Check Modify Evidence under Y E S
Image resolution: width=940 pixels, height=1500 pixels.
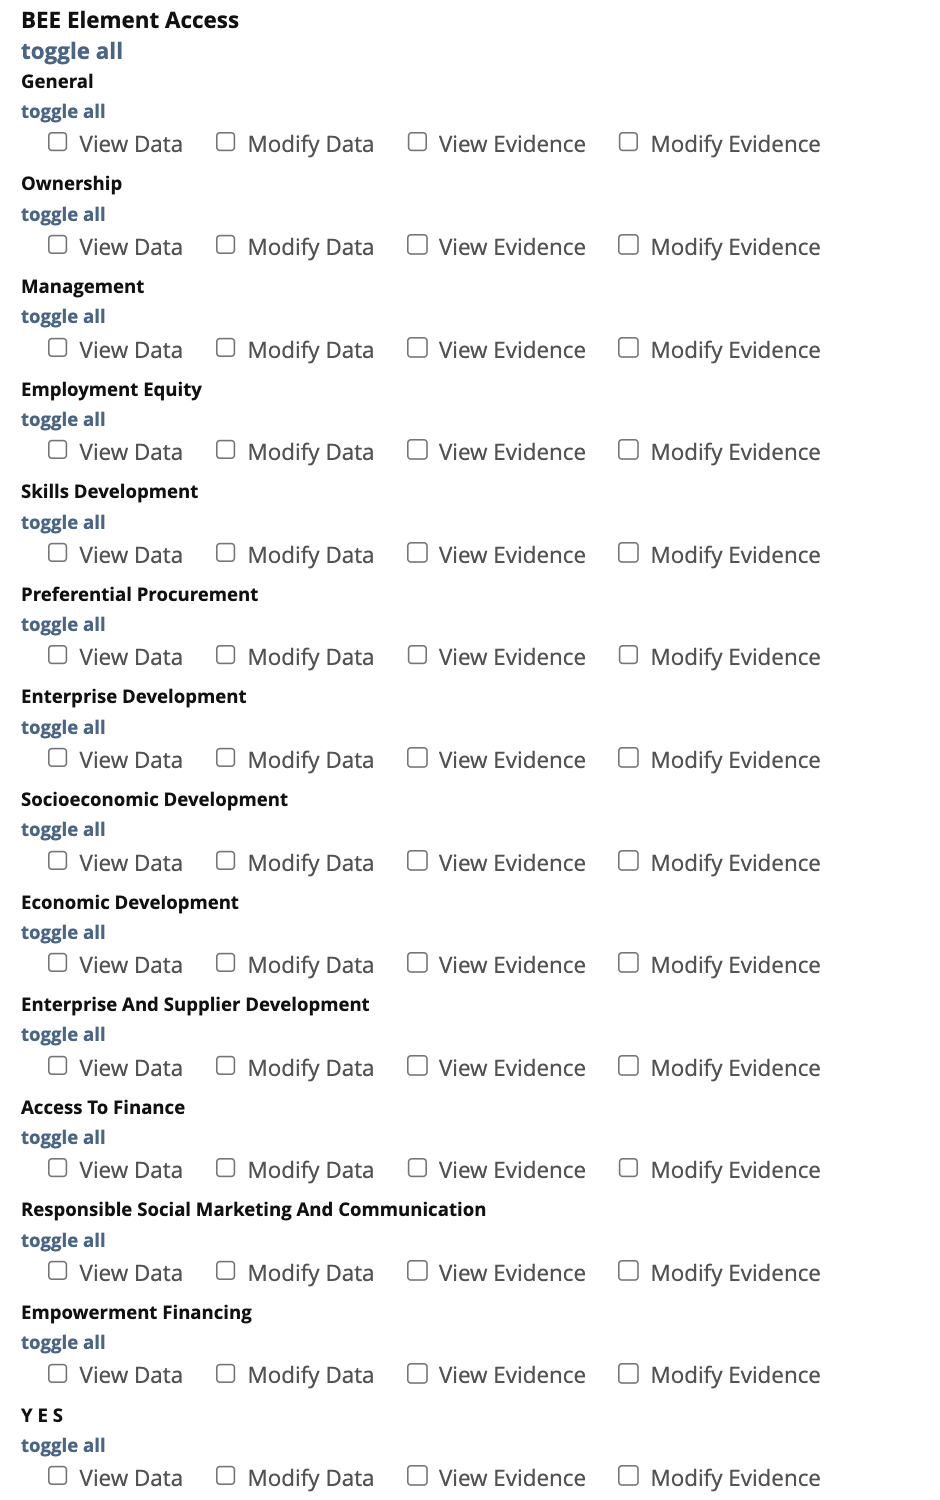click(x=628, y=1476)
